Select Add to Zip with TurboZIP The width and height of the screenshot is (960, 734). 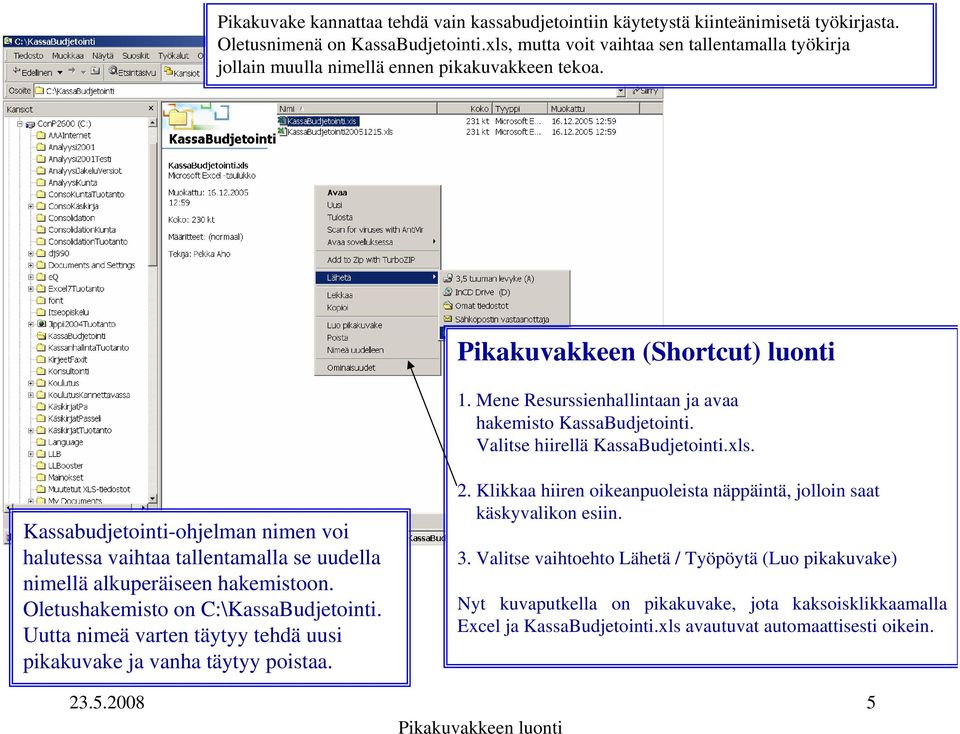(377, 260)
